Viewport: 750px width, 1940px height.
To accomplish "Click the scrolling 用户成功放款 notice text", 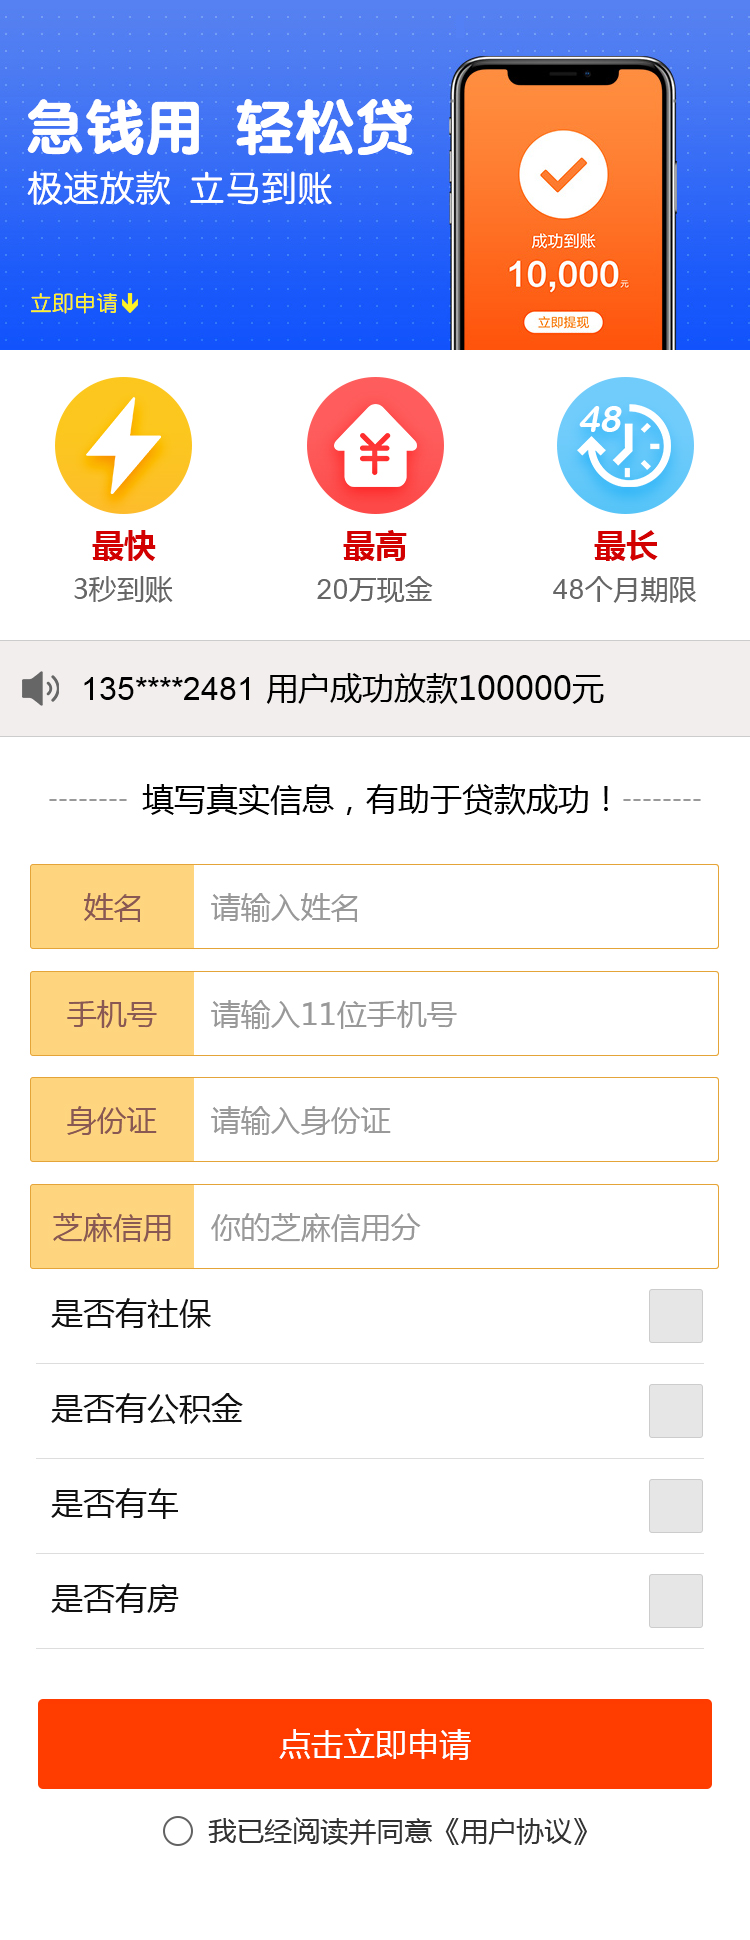I will (x=343, y=689).
